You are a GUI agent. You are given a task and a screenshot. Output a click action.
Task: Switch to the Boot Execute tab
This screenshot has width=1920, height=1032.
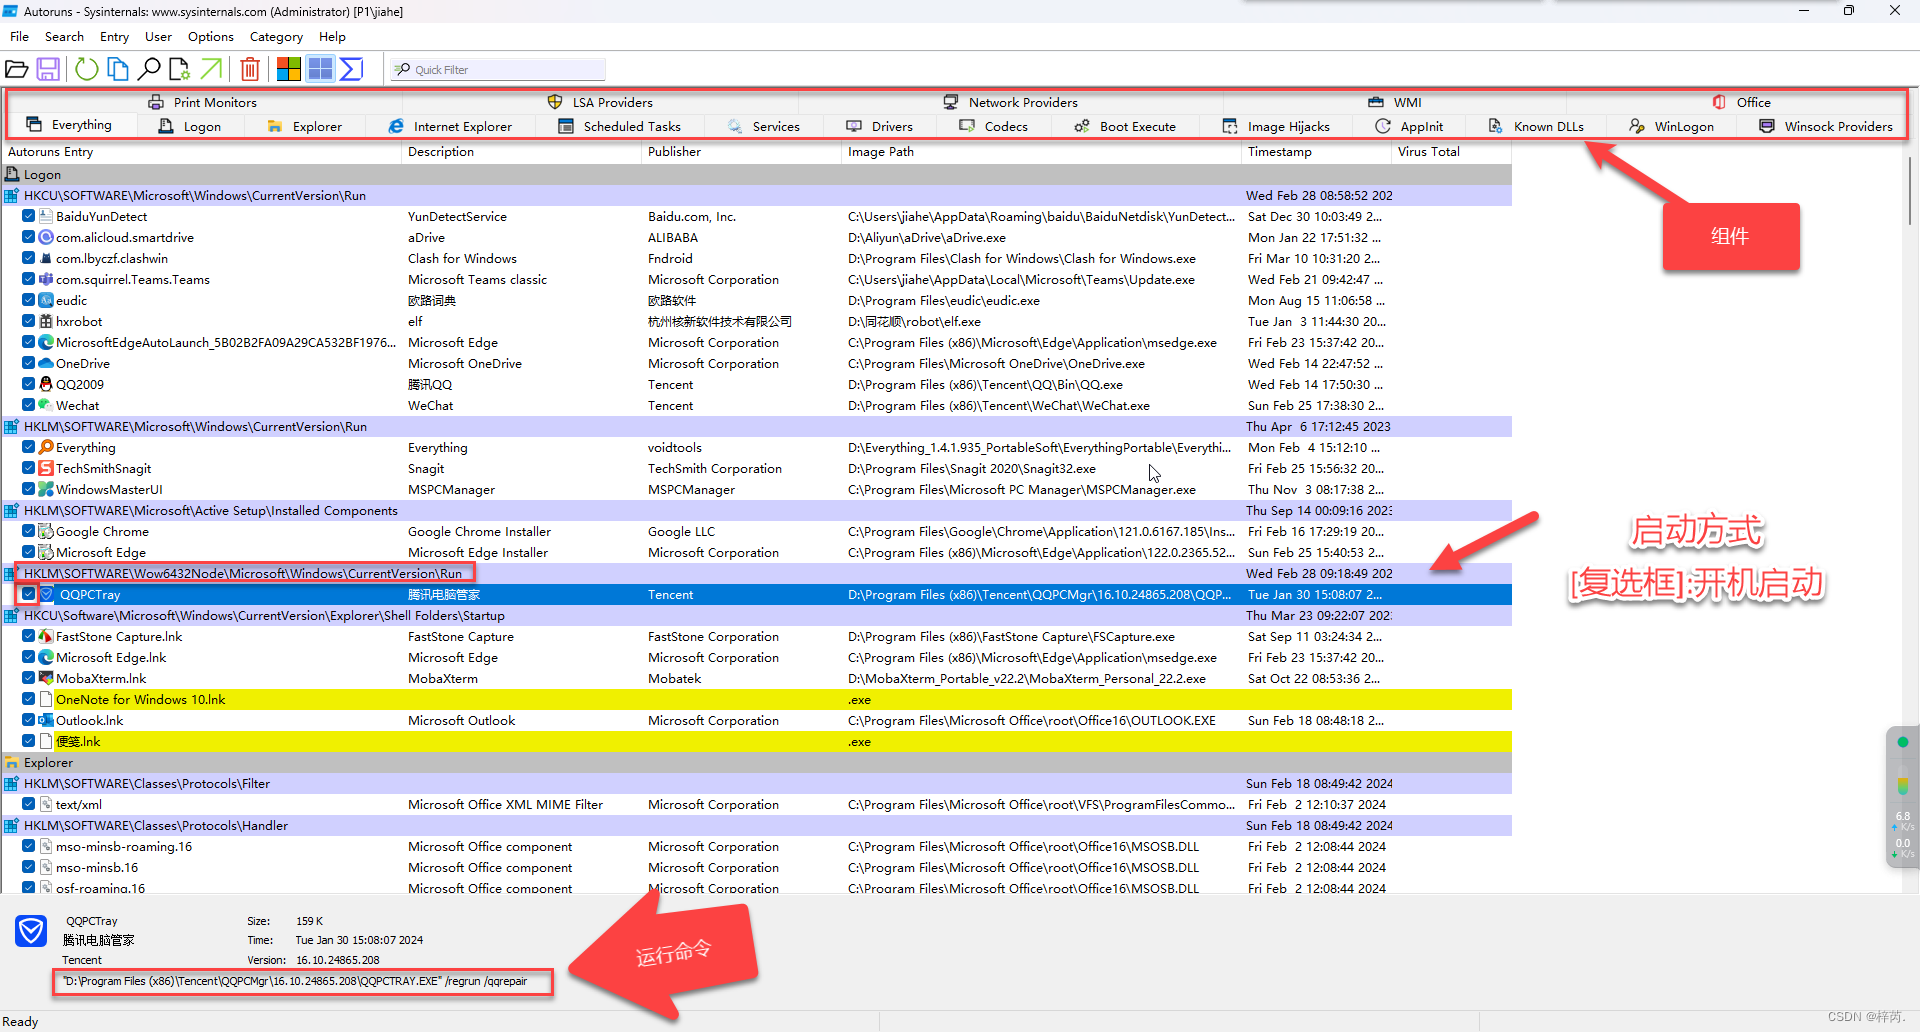[1125, 126]
